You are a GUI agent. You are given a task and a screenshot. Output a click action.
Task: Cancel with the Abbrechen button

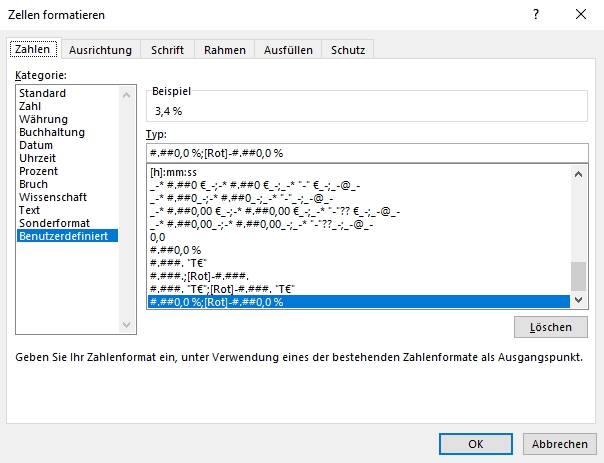[x=560, y=444]
